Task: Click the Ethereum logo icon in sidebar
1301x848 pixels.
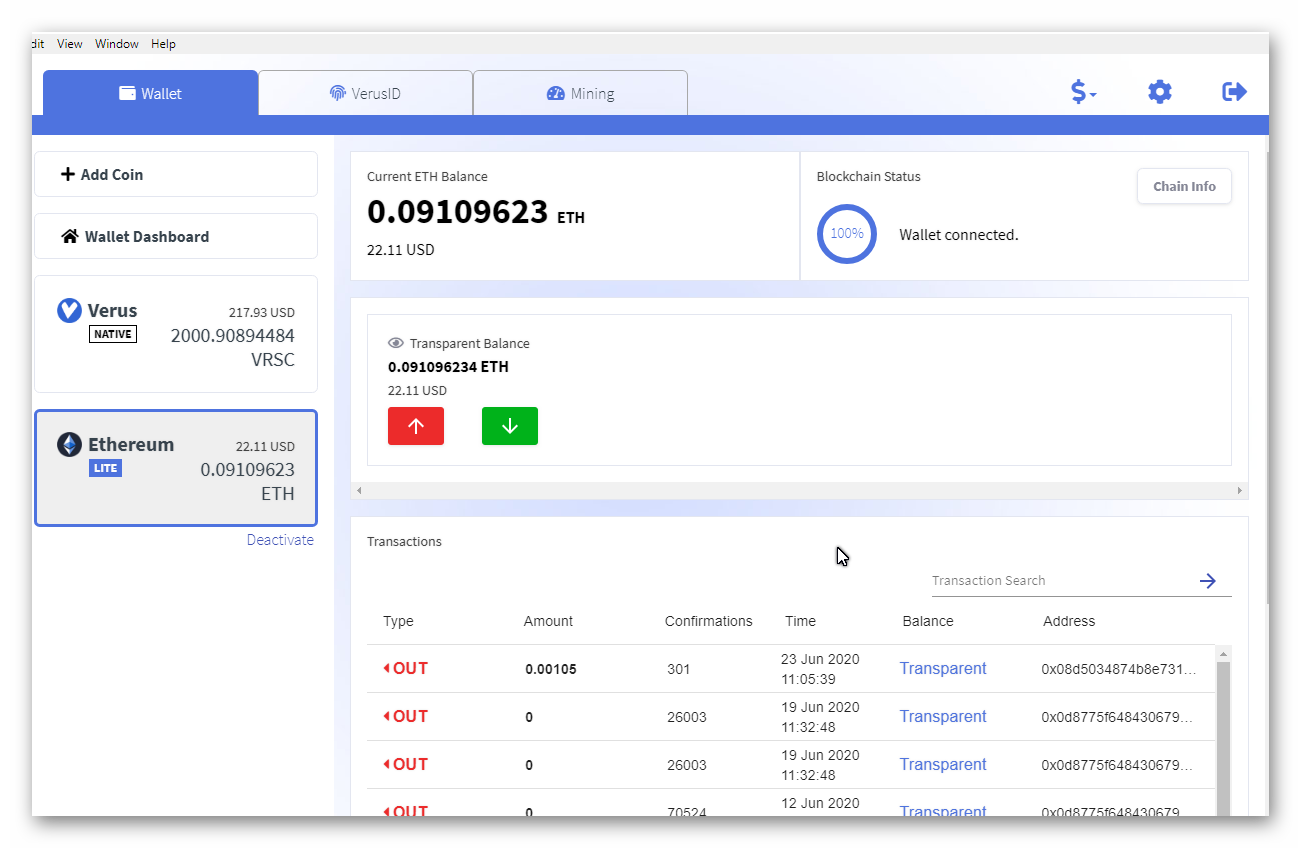Action: coord(69,444)
